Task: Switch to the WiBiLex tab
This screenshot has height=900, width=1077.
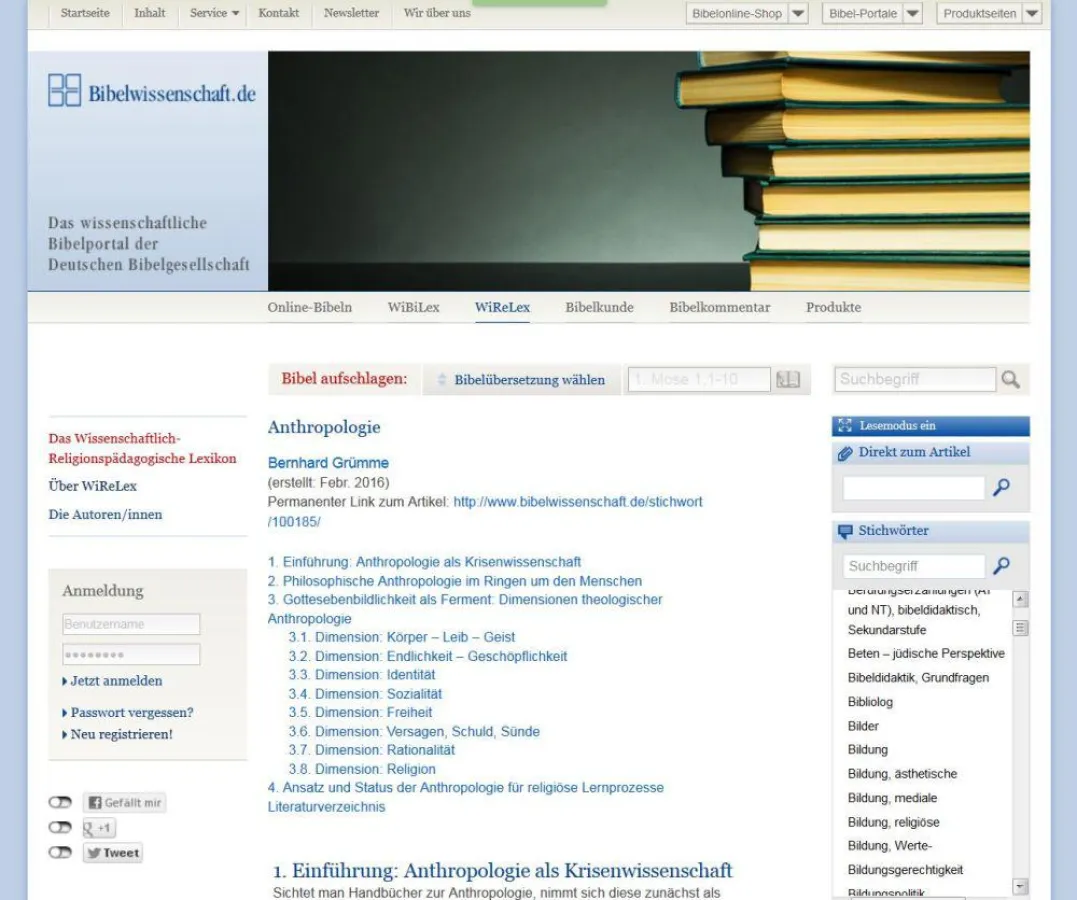Action: (413, 308)
